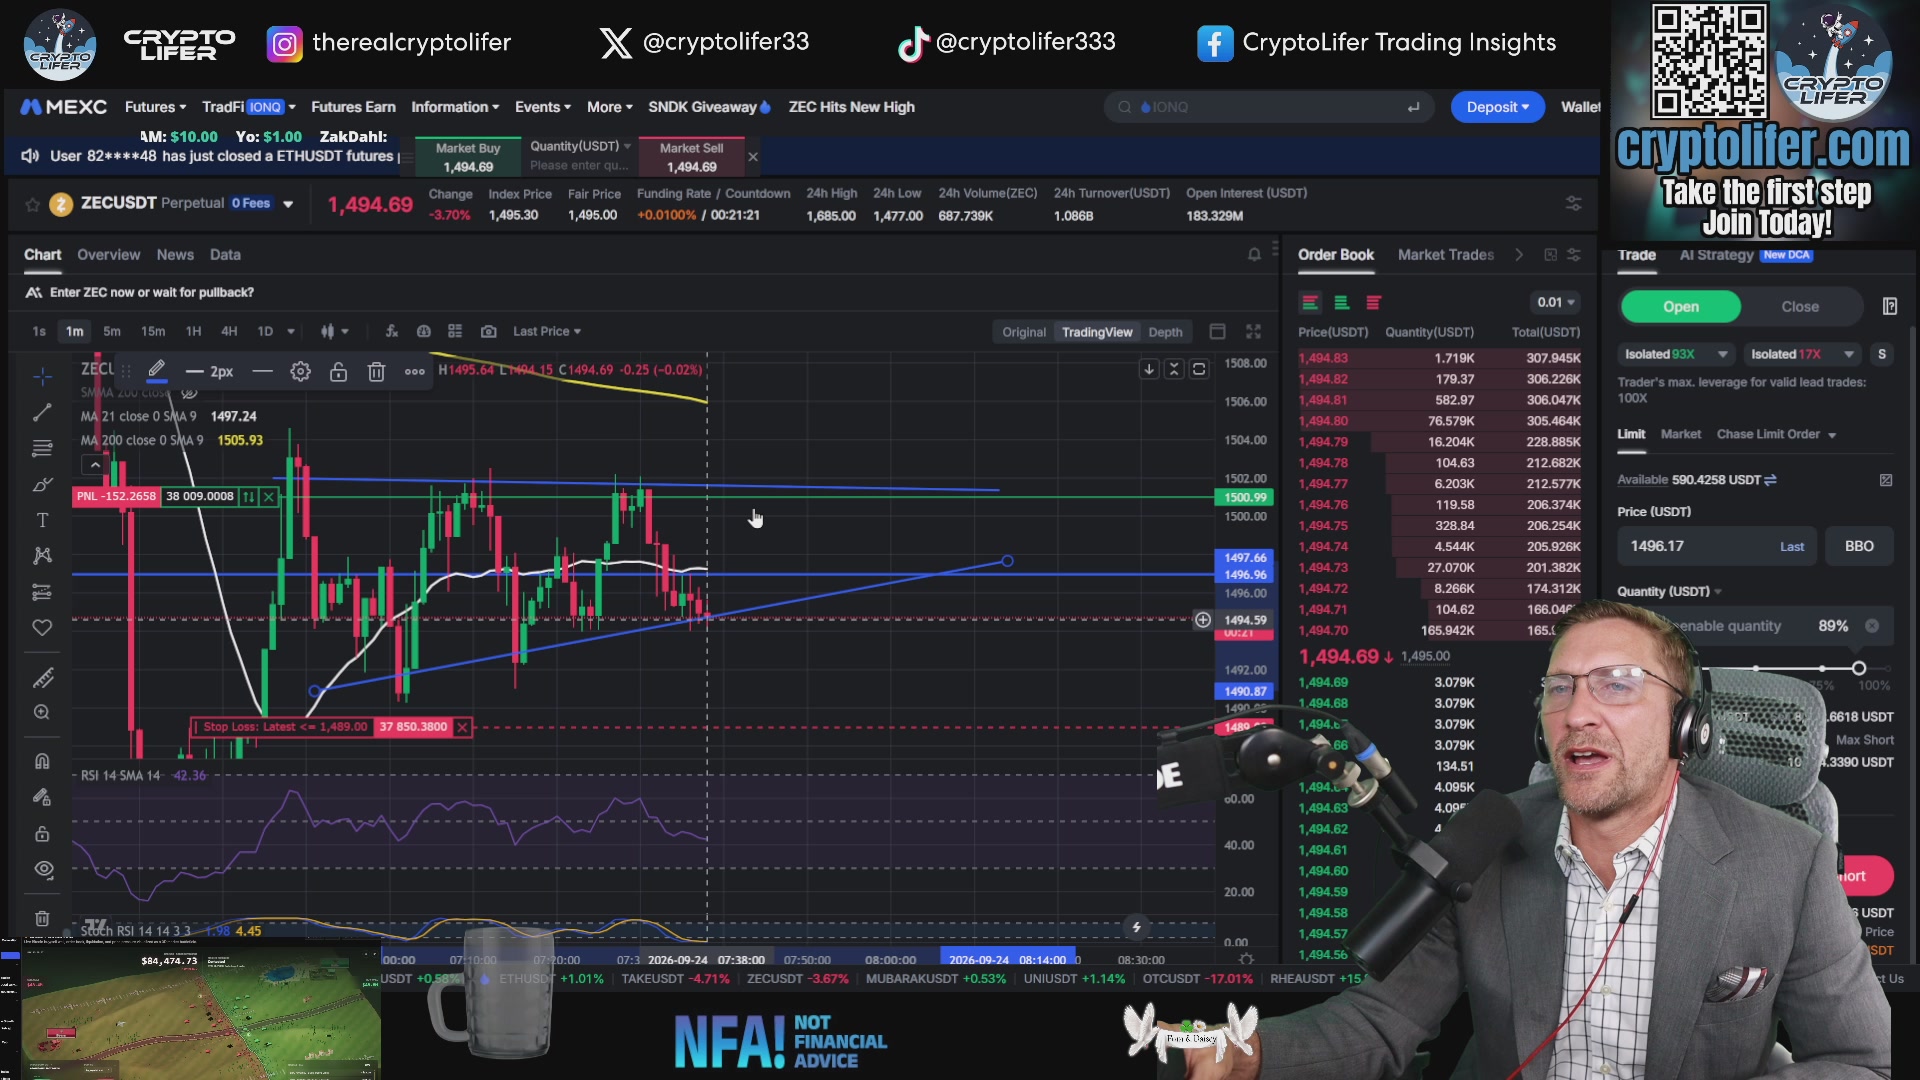Open Isolated 17X leverage dropdown
1920x1080 pixels.
point(1802,354)
